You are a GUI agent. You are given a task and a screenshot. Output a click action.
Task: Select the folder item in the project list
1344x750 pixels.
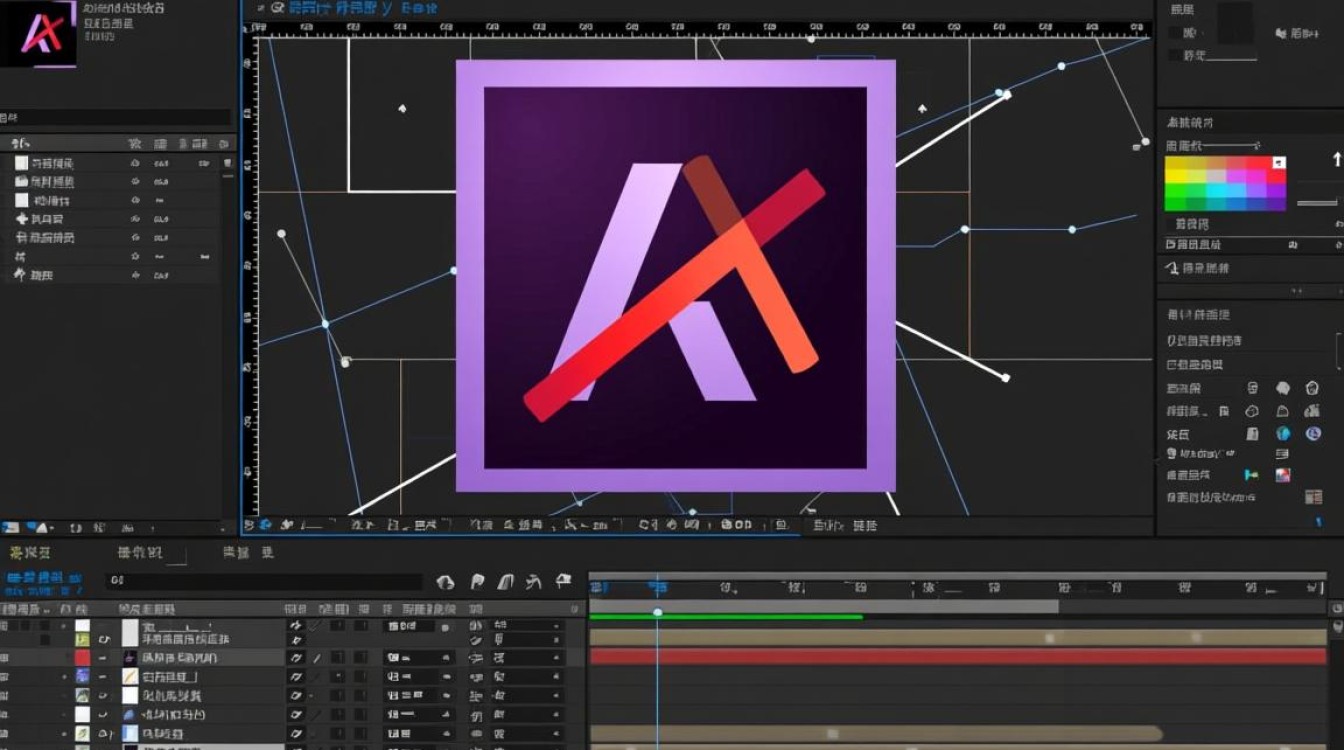pyautogui.click(x=110, y=182)
